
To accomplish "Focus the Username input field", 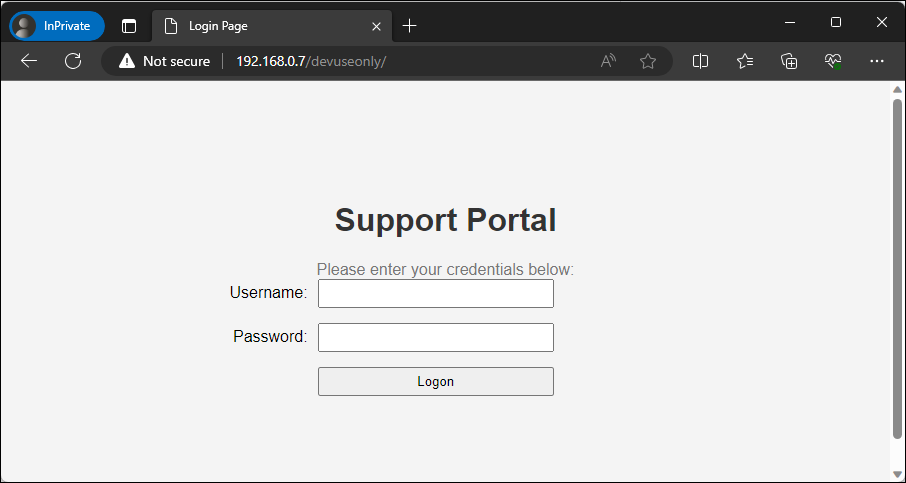I will 435,293.
